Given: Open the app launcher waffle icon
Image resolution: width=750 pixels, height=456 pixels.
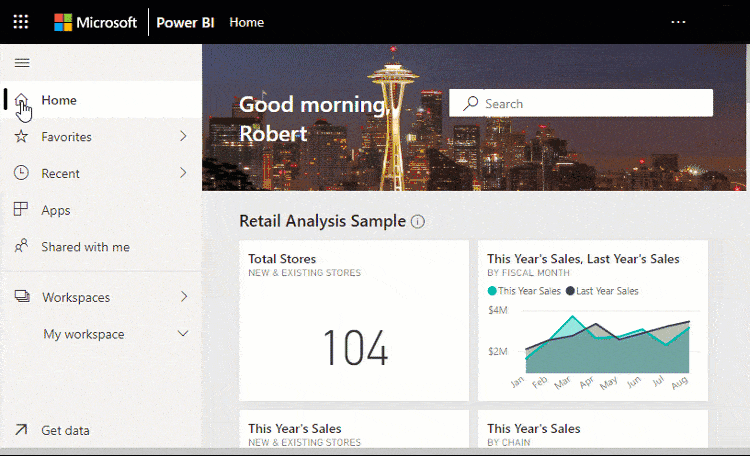Looking at the screenshot, I should pyautogui.click(x=20, y=22).
